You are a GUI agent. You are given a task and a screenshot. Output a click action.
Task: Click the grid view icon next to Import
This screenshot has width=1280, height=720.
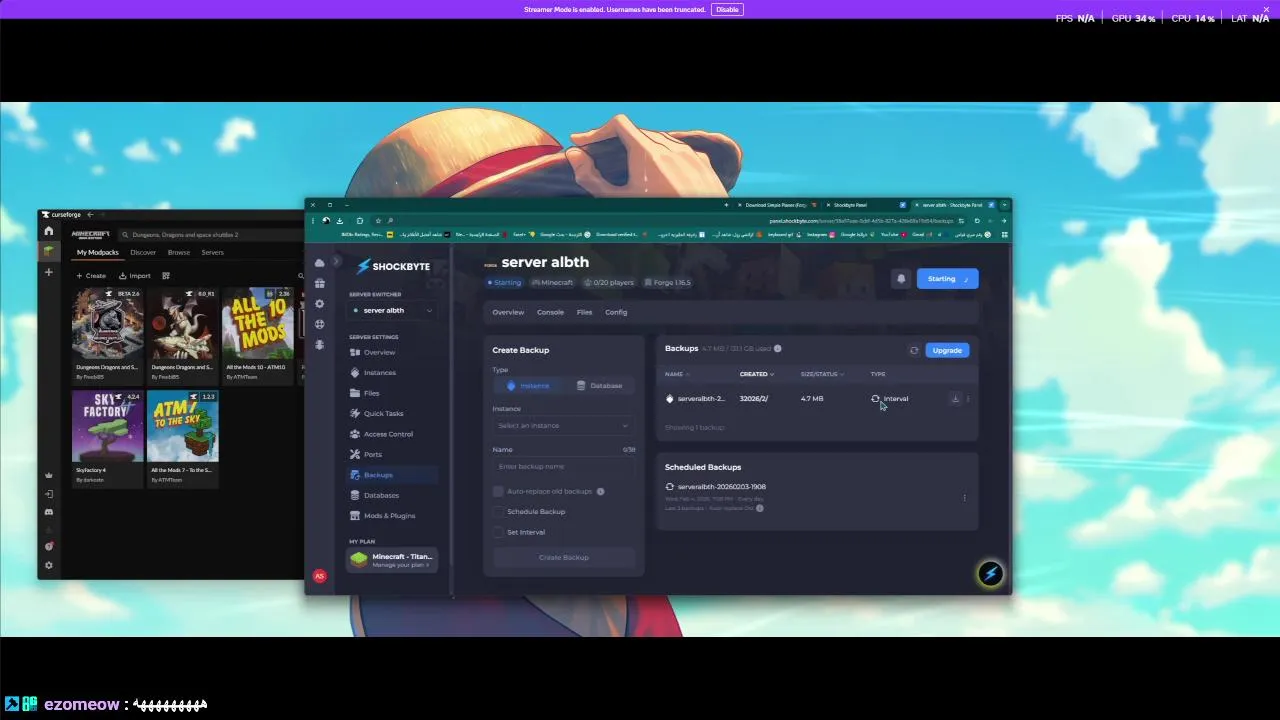click(166, 276)
